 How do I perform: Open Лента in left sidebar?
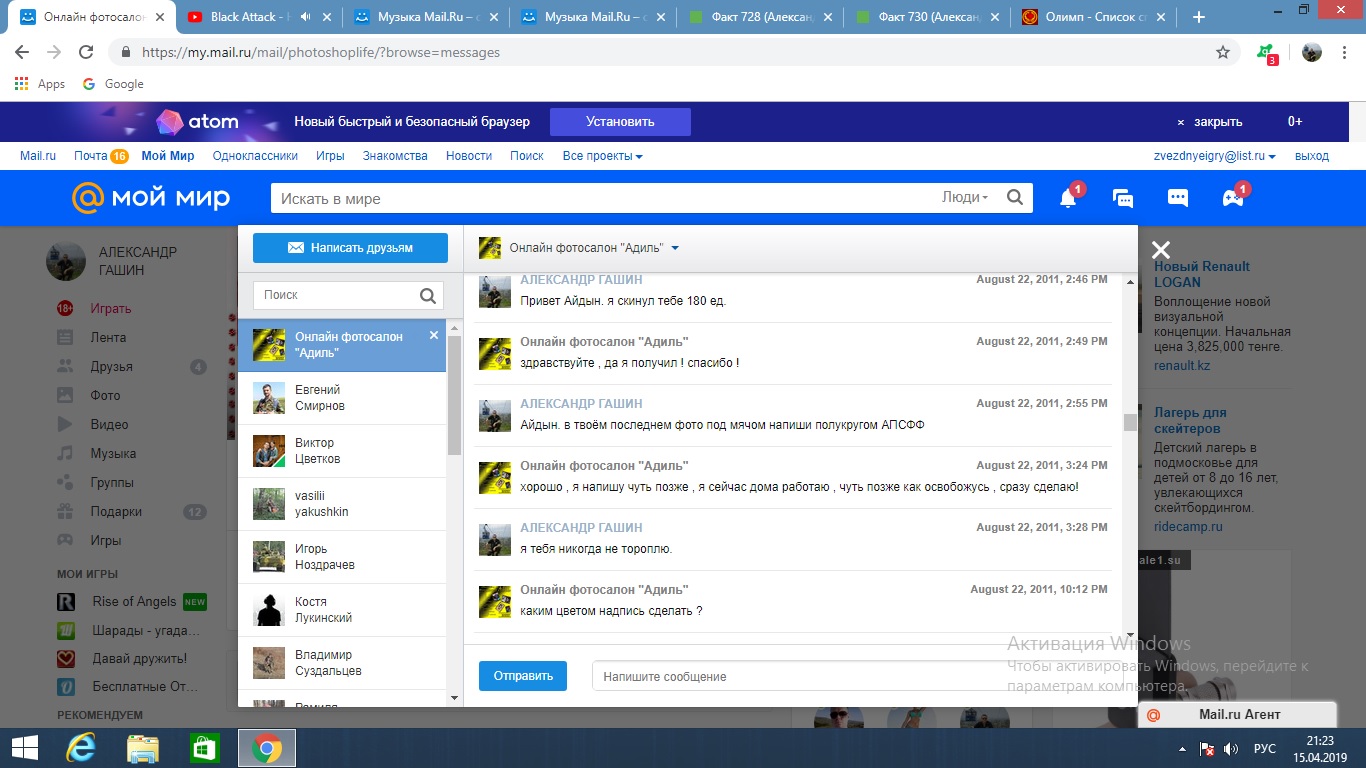tap(108, 337)
